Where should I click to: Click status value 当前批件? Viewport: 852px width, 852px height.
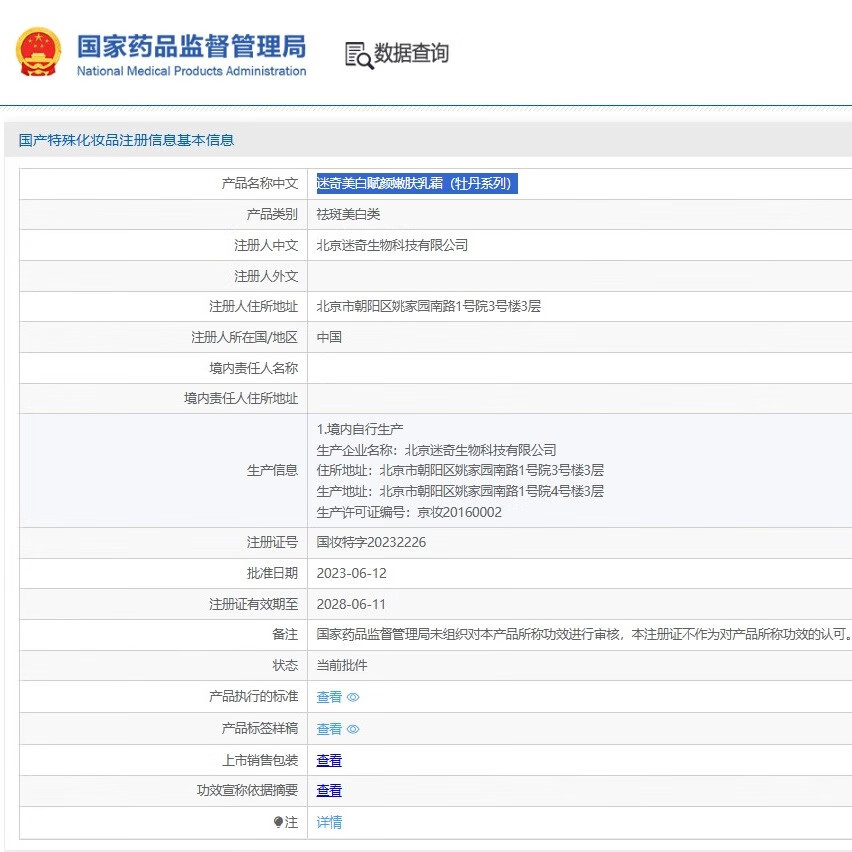pyautogui.click(x=342, y=666)
